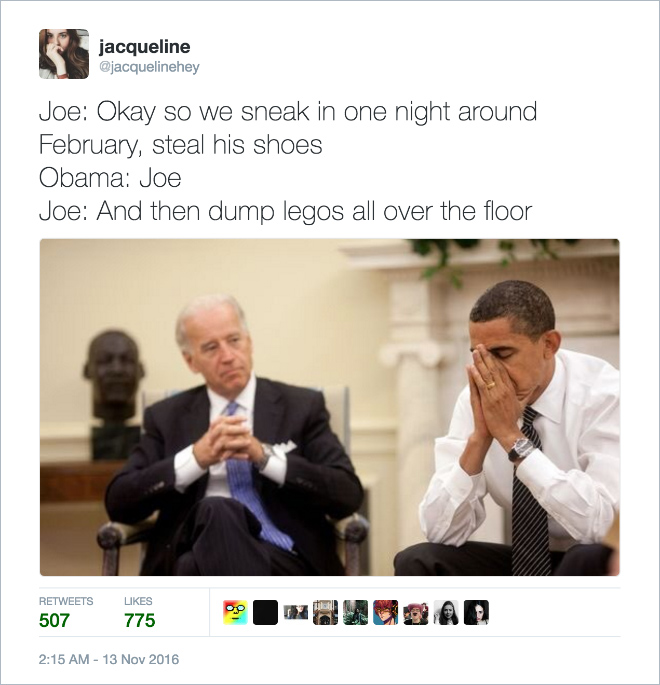Screen dimensions: 660x685
Task: Select the small wide-photo liker avatar
Action: pos(296,612)
